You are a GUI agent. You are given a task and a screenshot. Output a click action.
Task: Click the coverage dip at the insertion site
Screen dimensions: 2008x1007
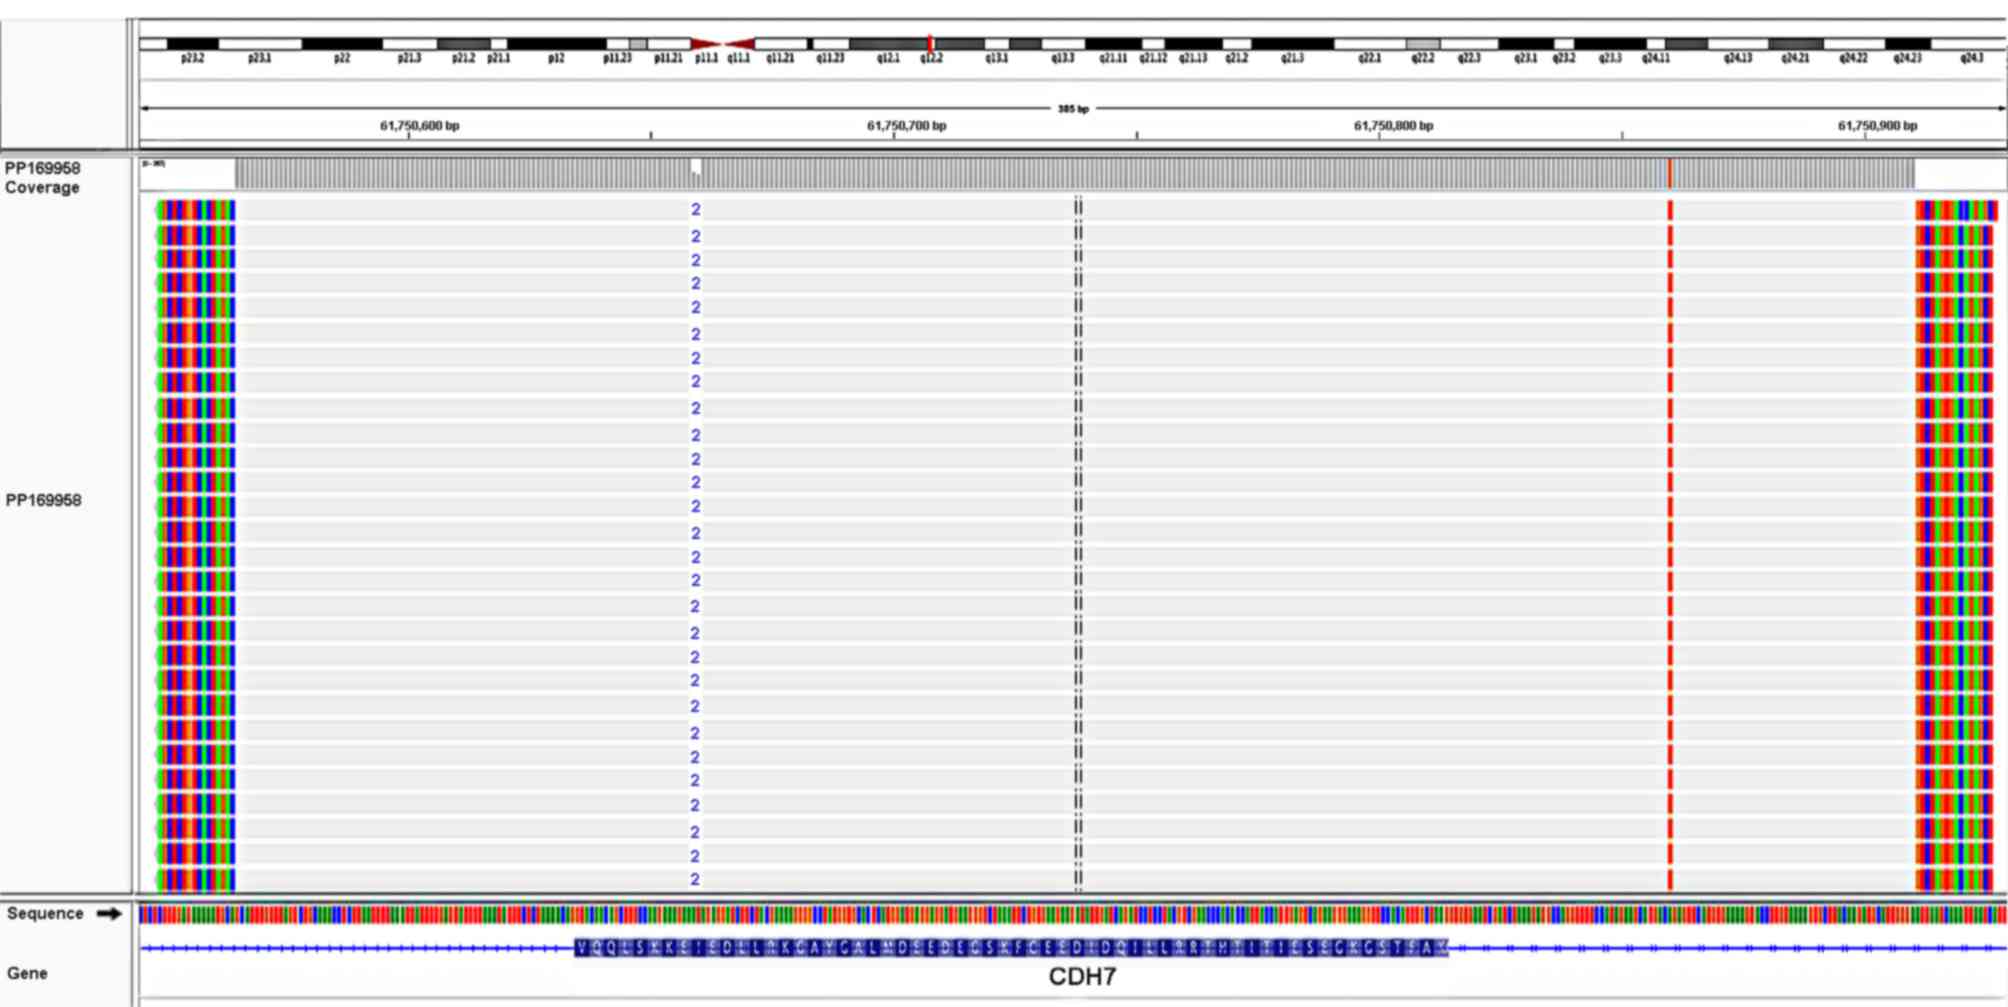[696, 167]
